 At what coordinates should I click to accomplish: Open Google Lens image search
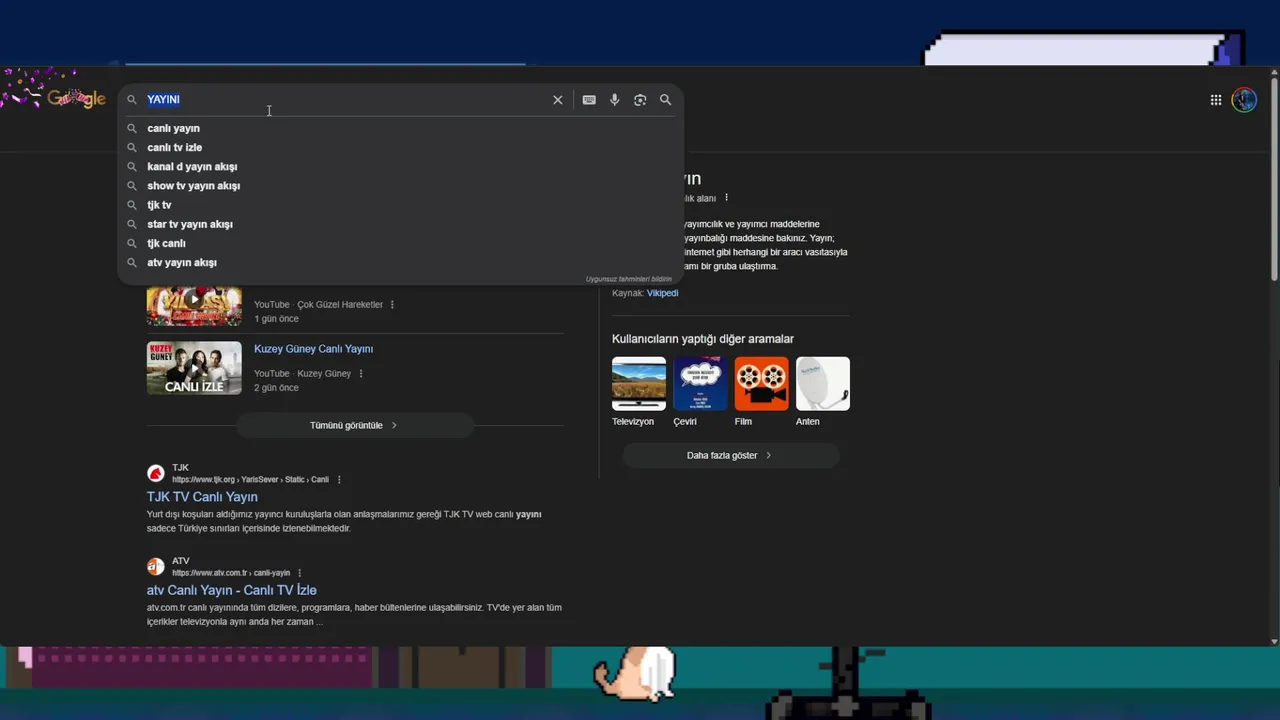pyautogui.click(x=640, y=100)
